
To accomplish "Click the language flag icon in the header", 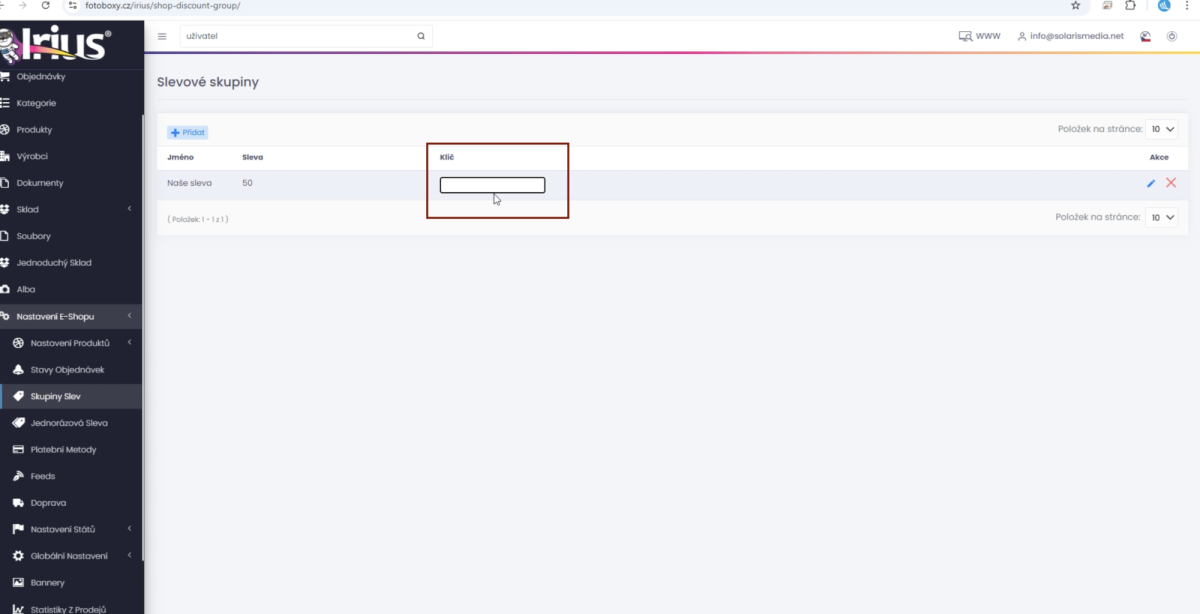I will (1146, 36).
